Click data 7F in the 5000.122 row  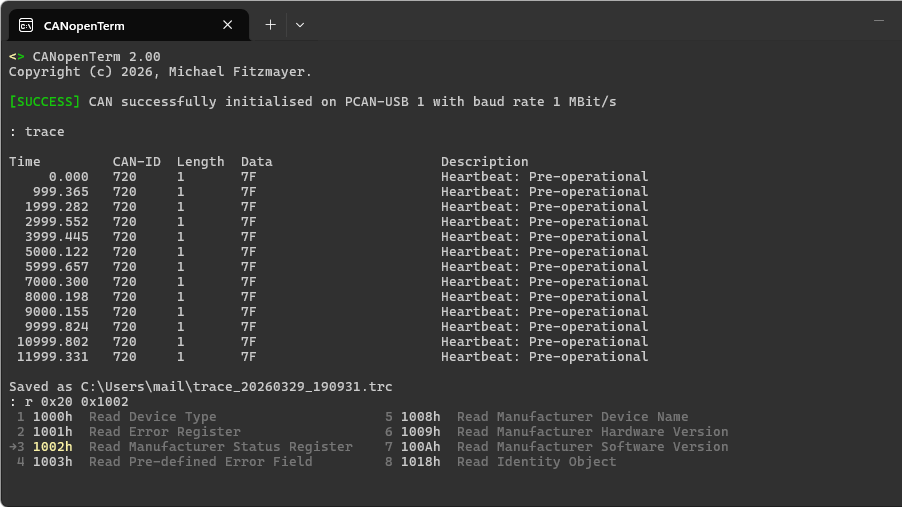[249, 251]
